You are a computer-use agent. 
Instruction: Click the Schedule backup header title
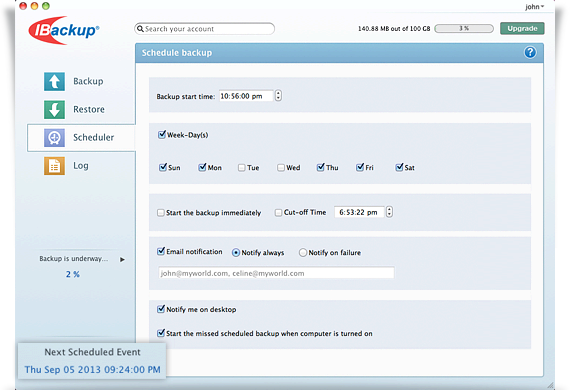(177, 53)
